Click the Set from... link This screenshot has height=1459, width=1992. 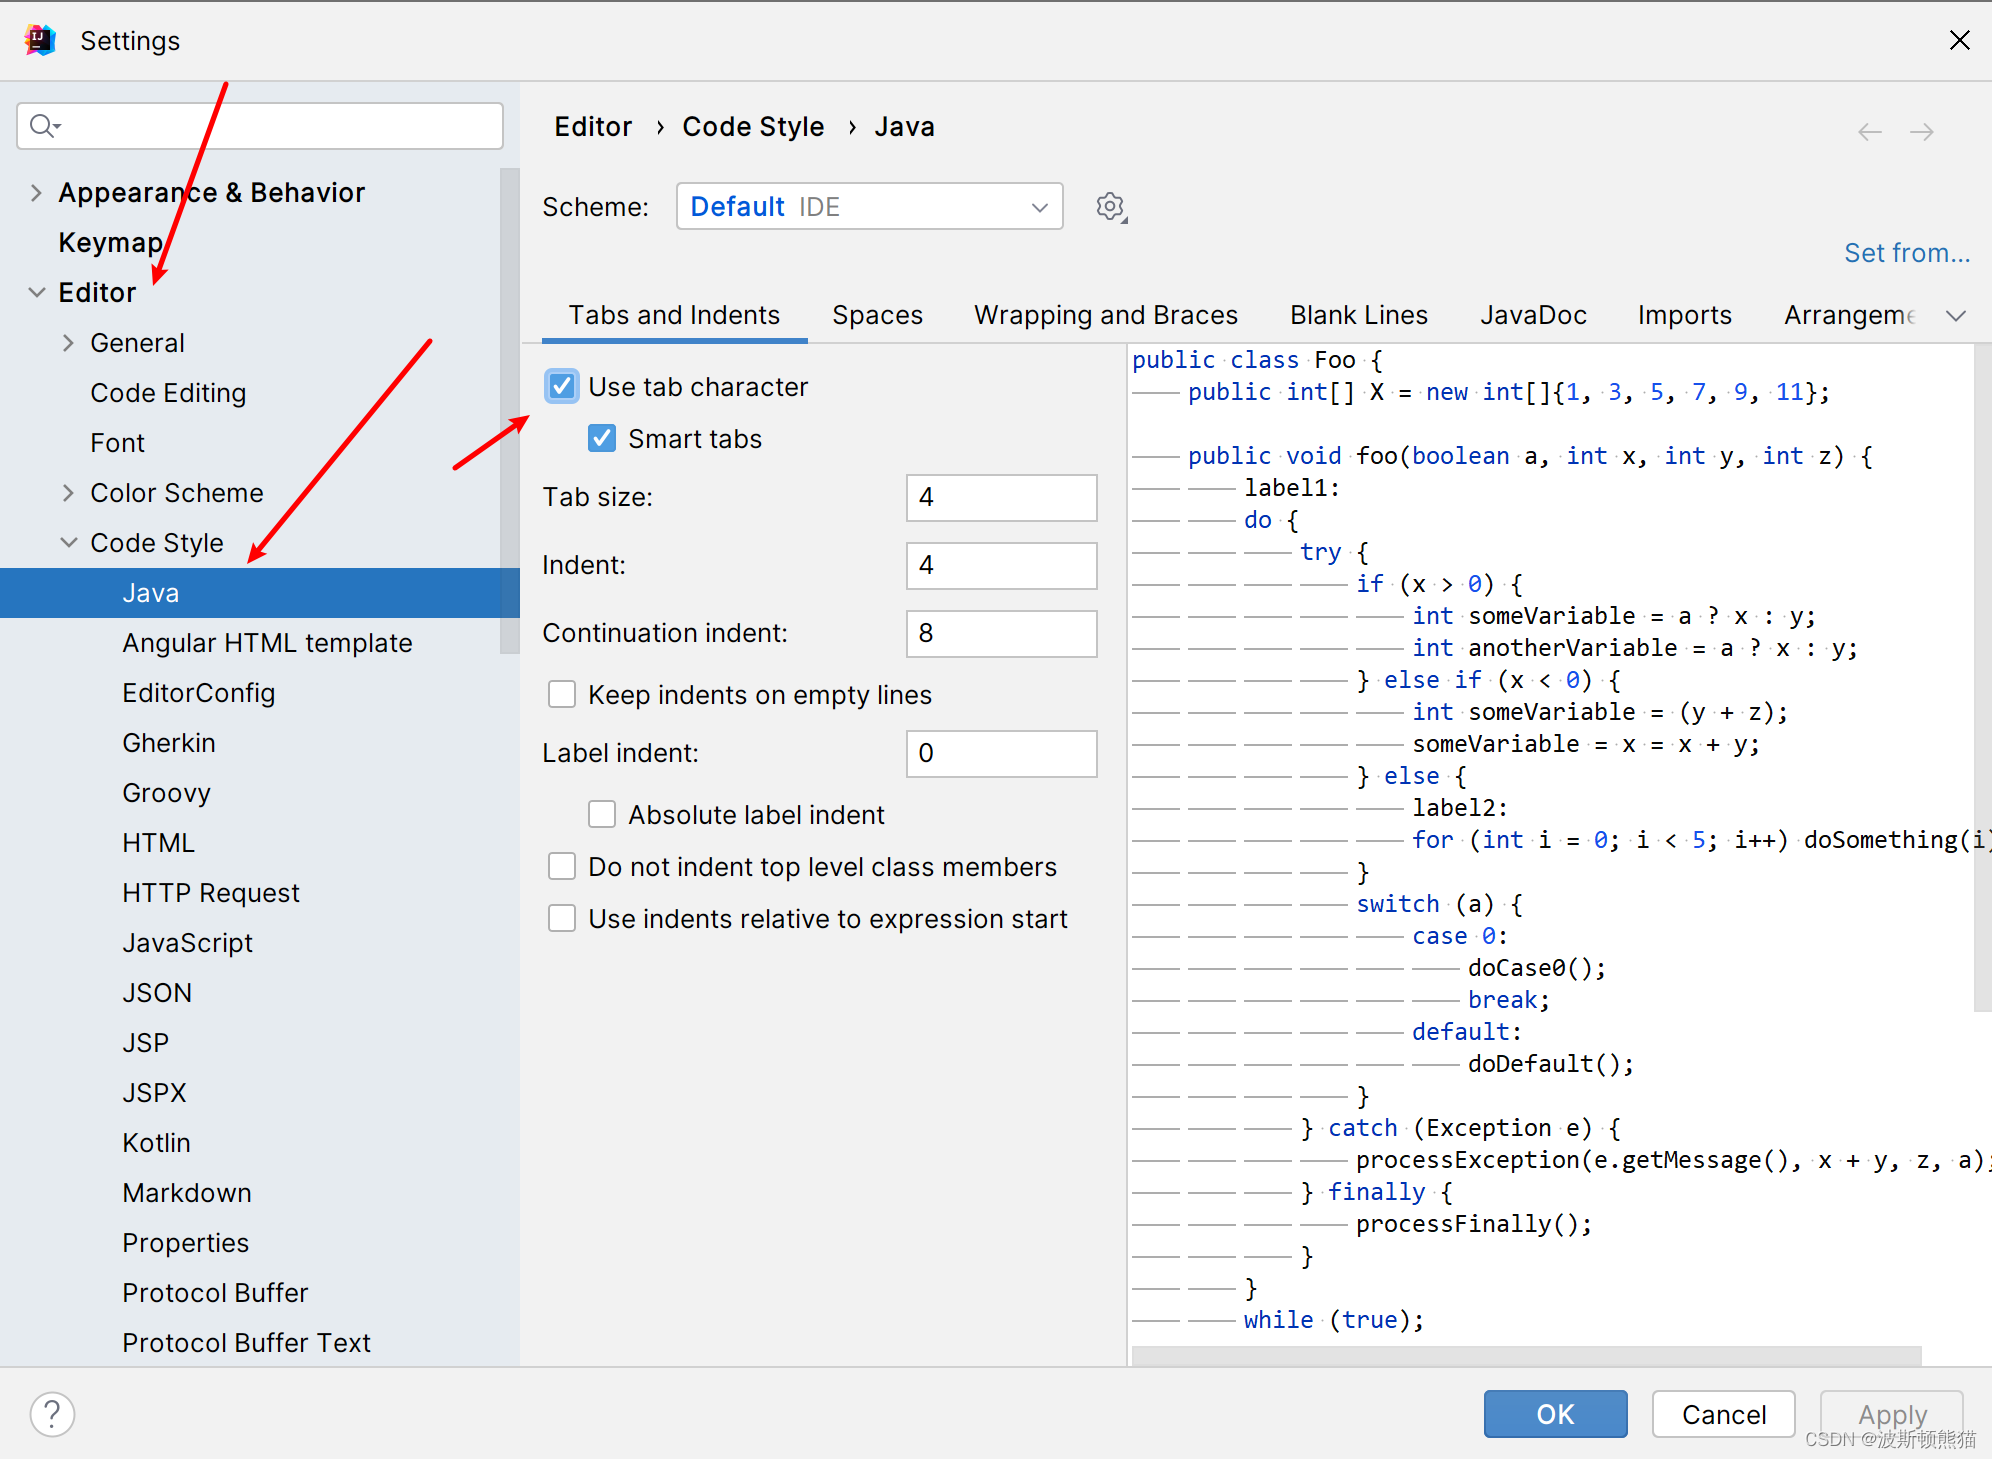[x=1906, y=253]
